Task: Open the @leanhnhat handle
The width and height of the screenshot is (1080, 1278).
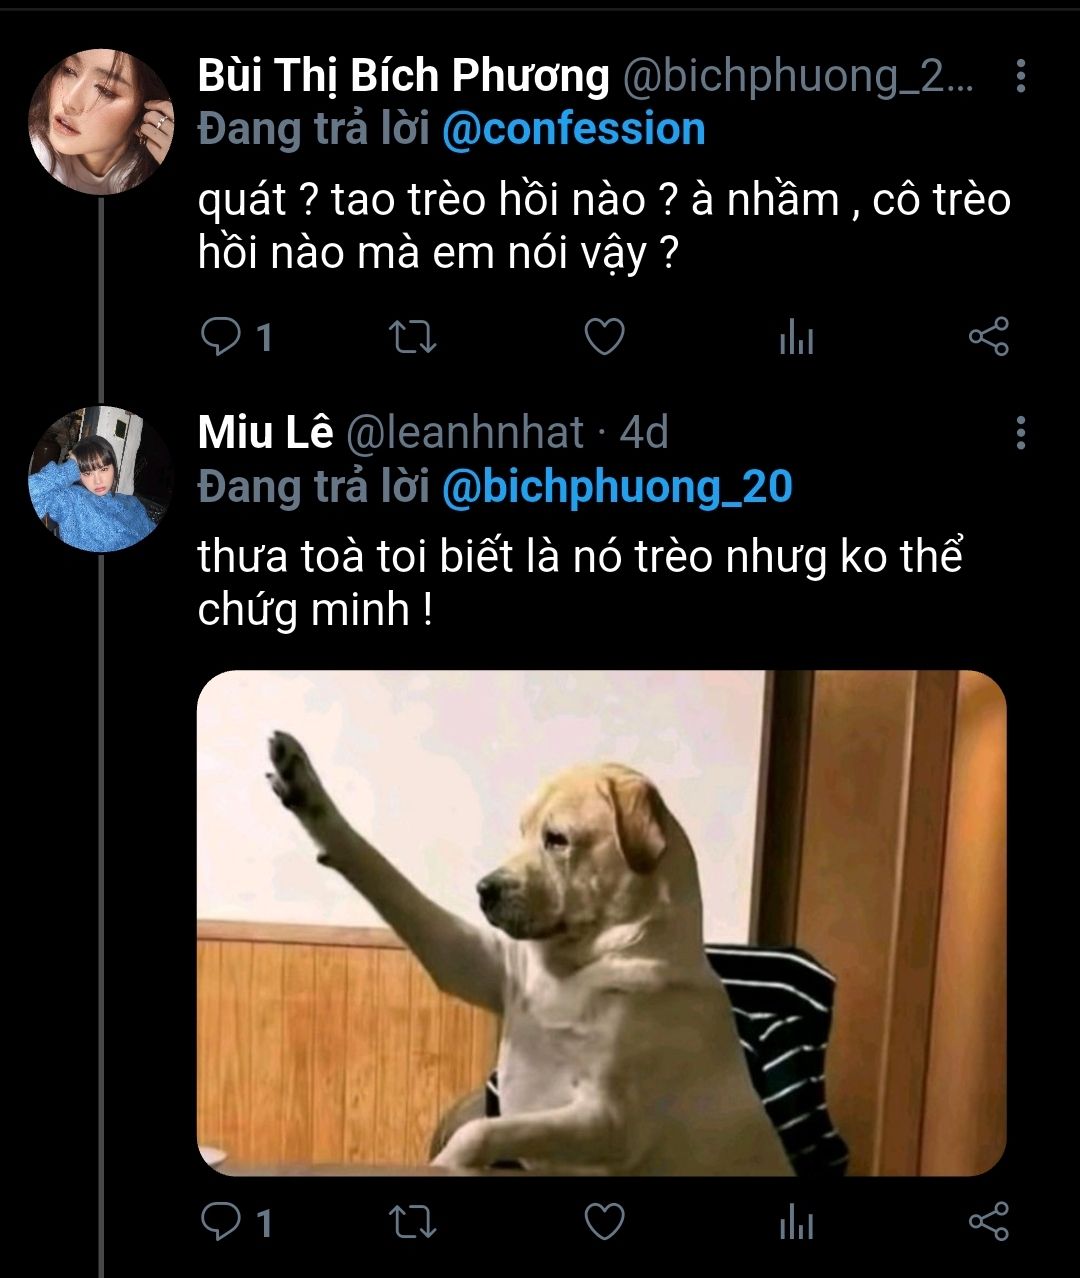Action: pyautogui.click(x=464, y=432)
